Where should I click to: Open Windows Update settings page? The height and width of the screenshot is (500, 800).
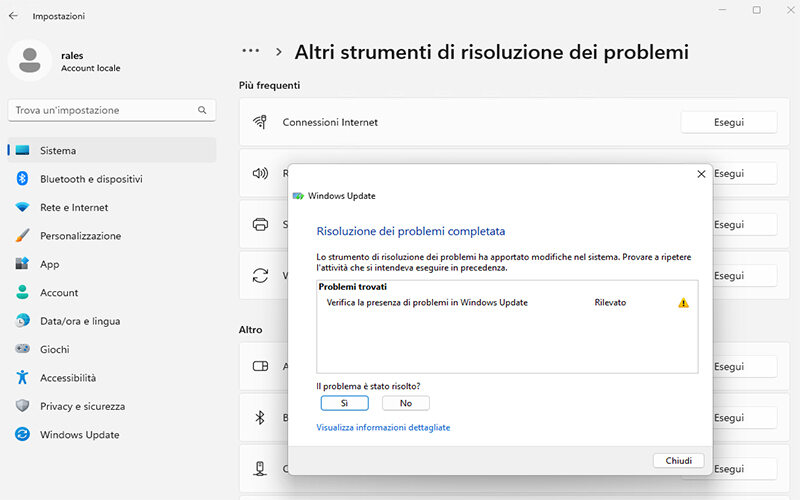(x=112, y=435)
